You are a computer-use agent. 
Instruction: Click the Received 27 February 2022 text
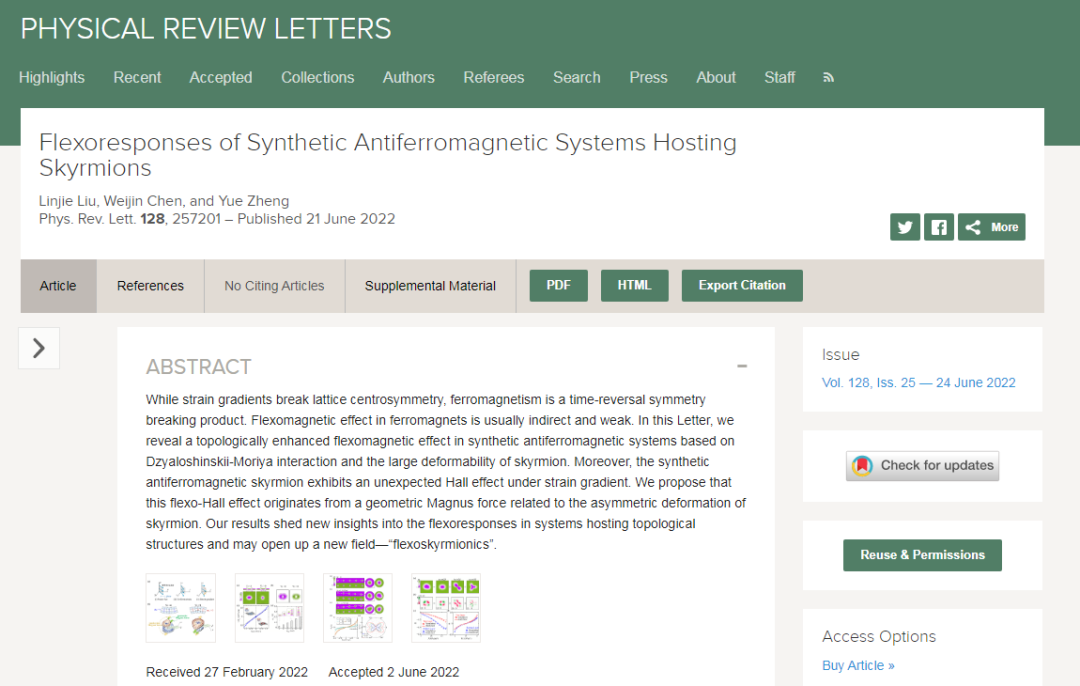pos(227,672)
